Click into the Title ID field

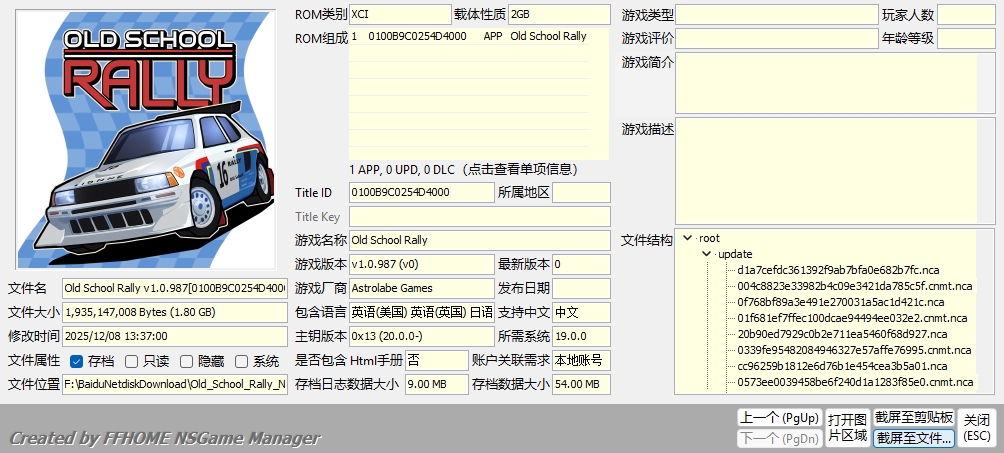pos(420,192)
